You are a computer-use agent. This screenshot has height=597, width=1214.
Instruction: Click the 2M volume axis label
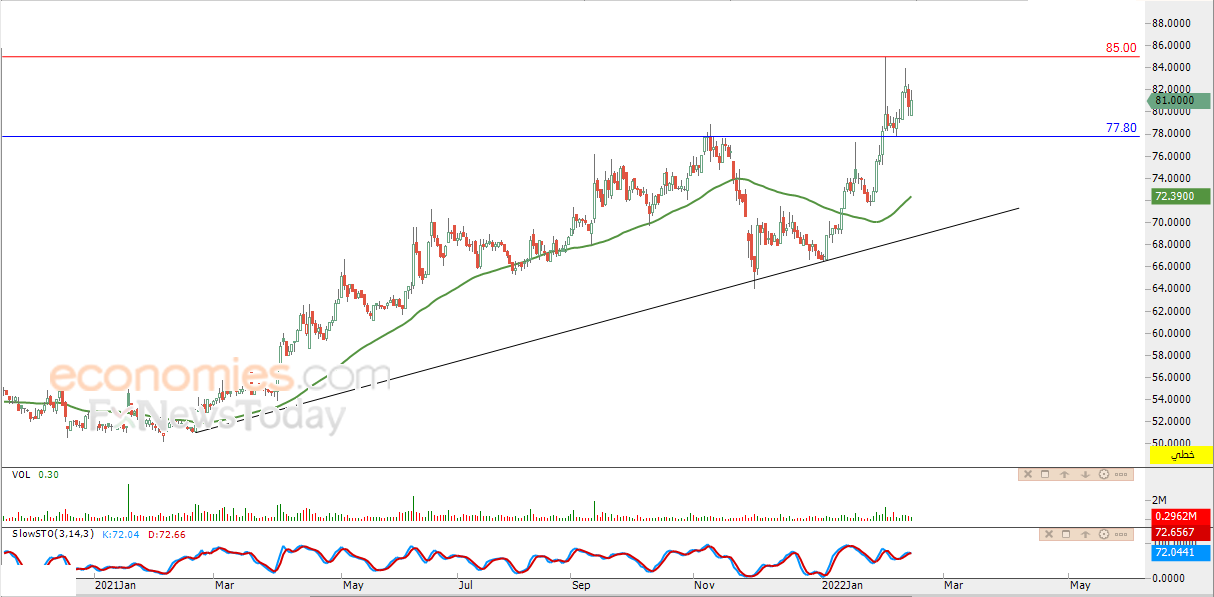[x=1160, y=500]
